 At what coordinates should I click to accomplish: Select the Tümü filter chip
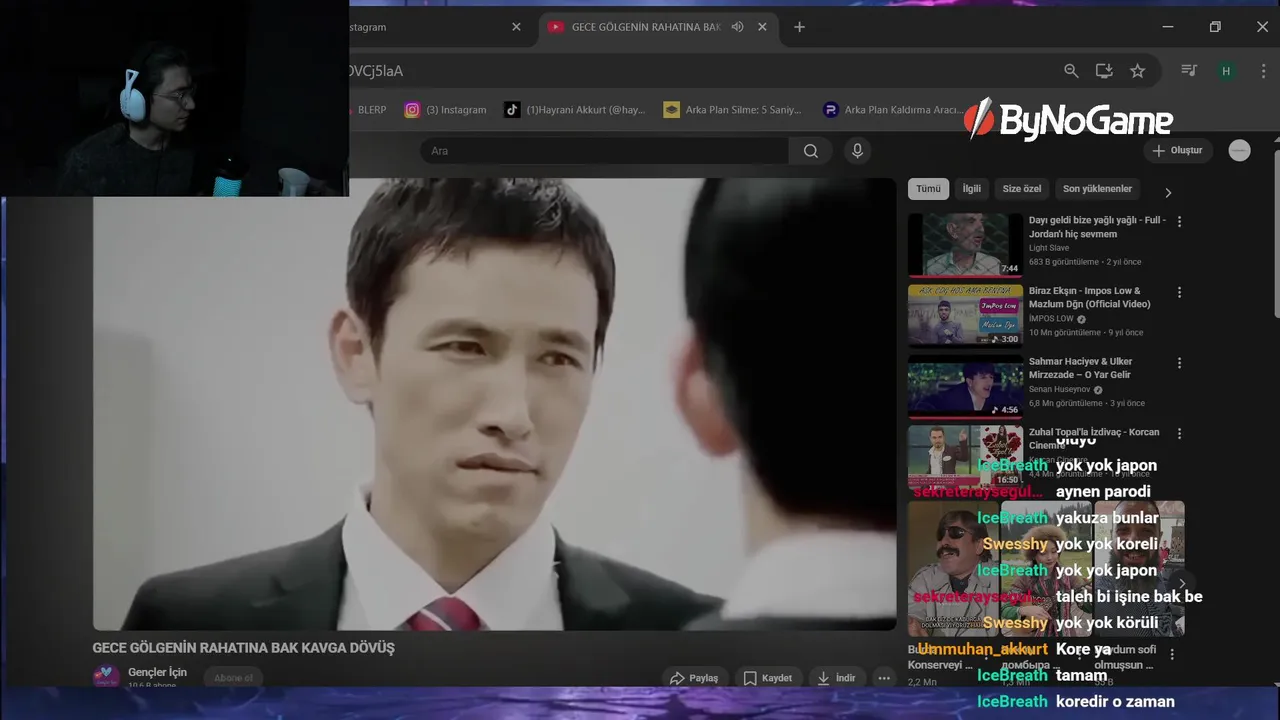click(x=928, y=189)
